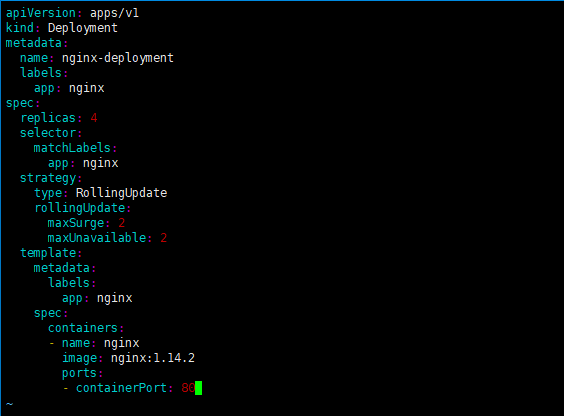Click the strategy key
This screenshot has height=416, width=564.
pyautogui.click(x=48, y=178)
